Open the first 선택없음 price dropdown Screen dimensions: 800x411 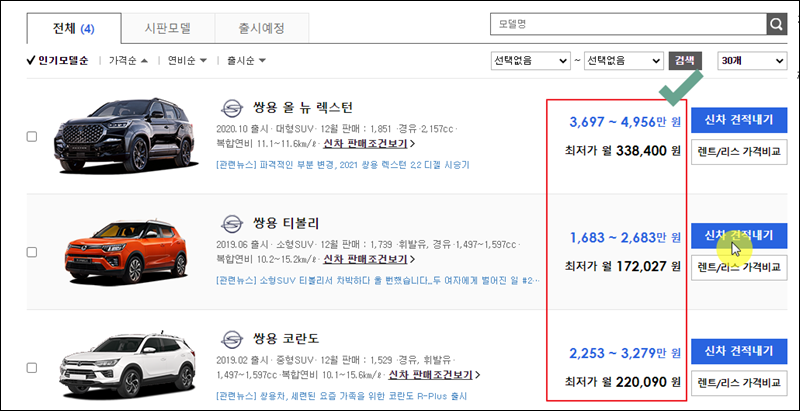point(530,61)
